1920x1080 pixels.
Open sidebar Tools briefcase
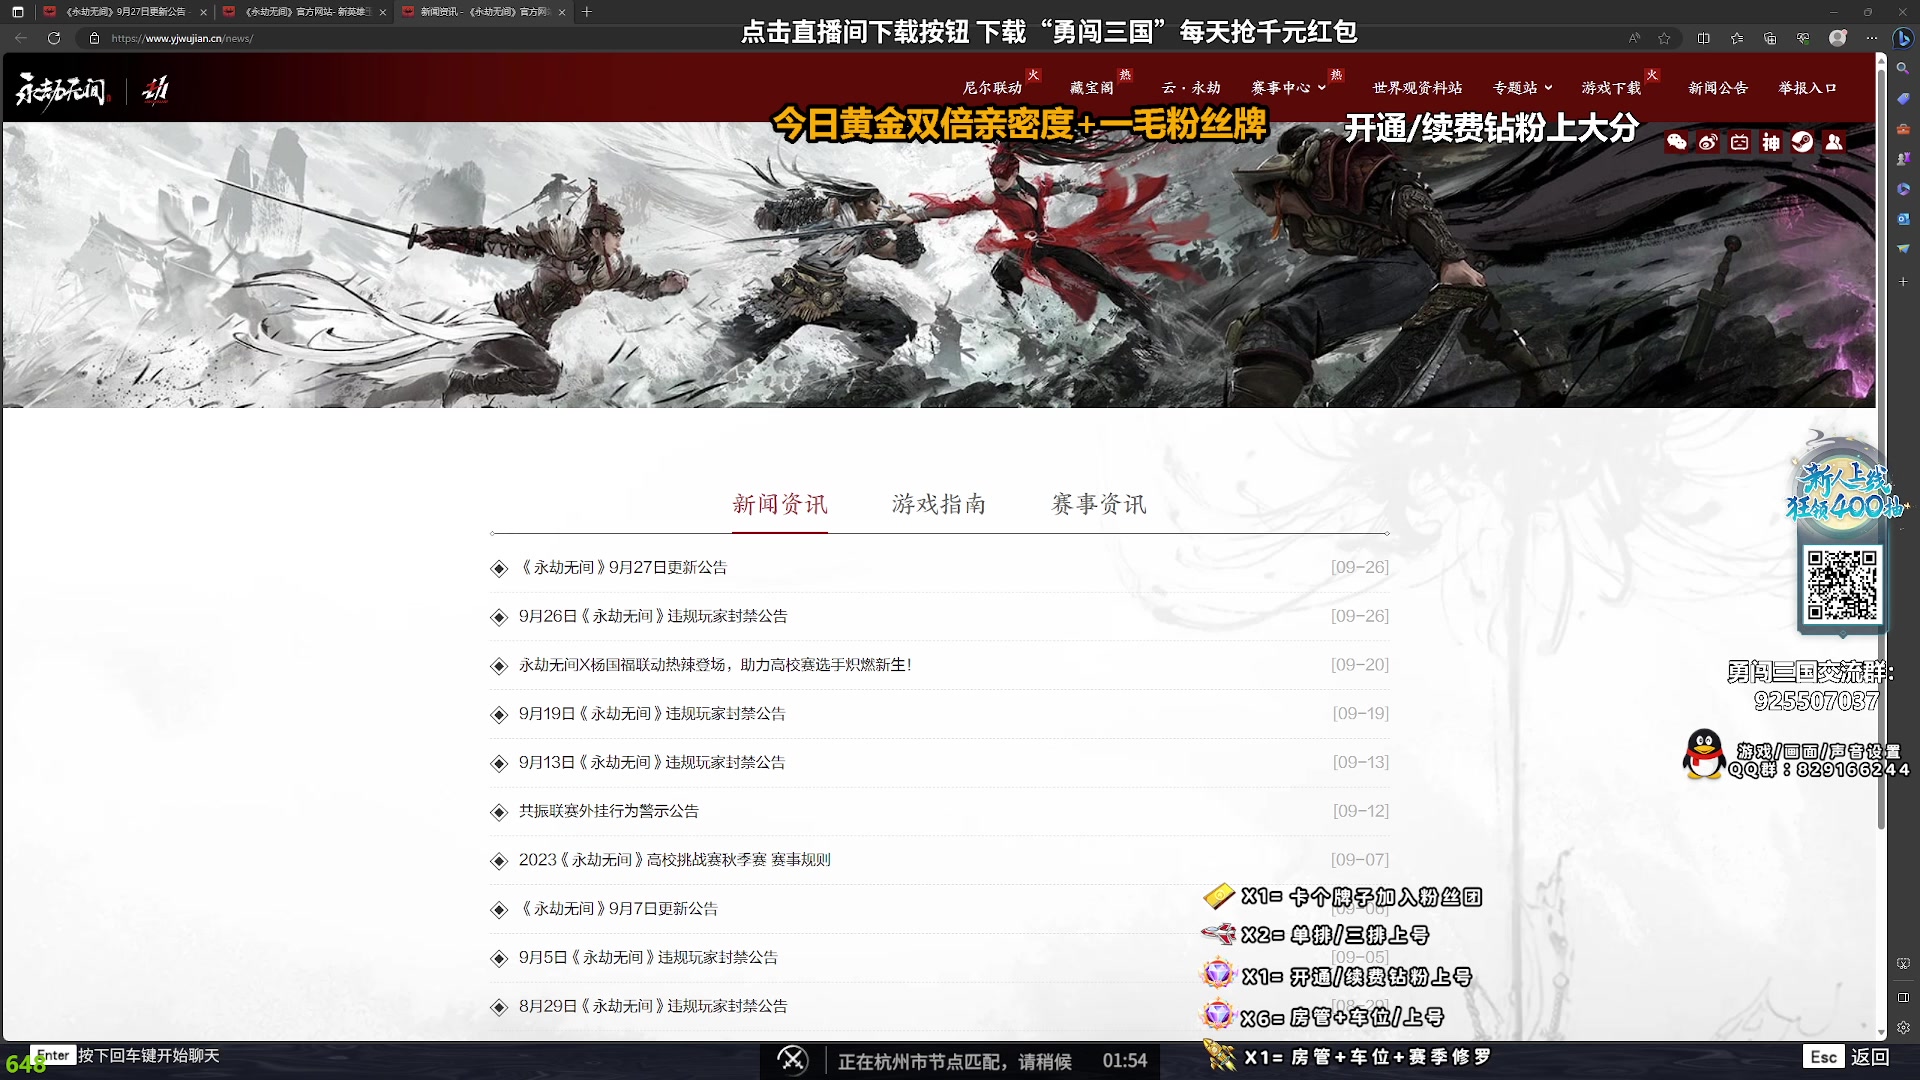click(x=1904, y=128)
